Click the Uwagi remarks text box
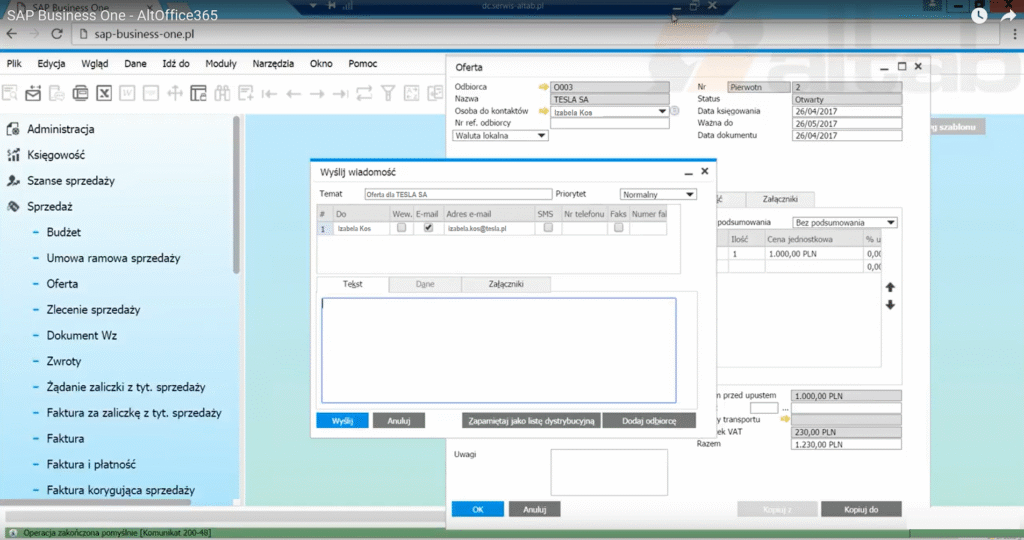 (x=609, y=472)
